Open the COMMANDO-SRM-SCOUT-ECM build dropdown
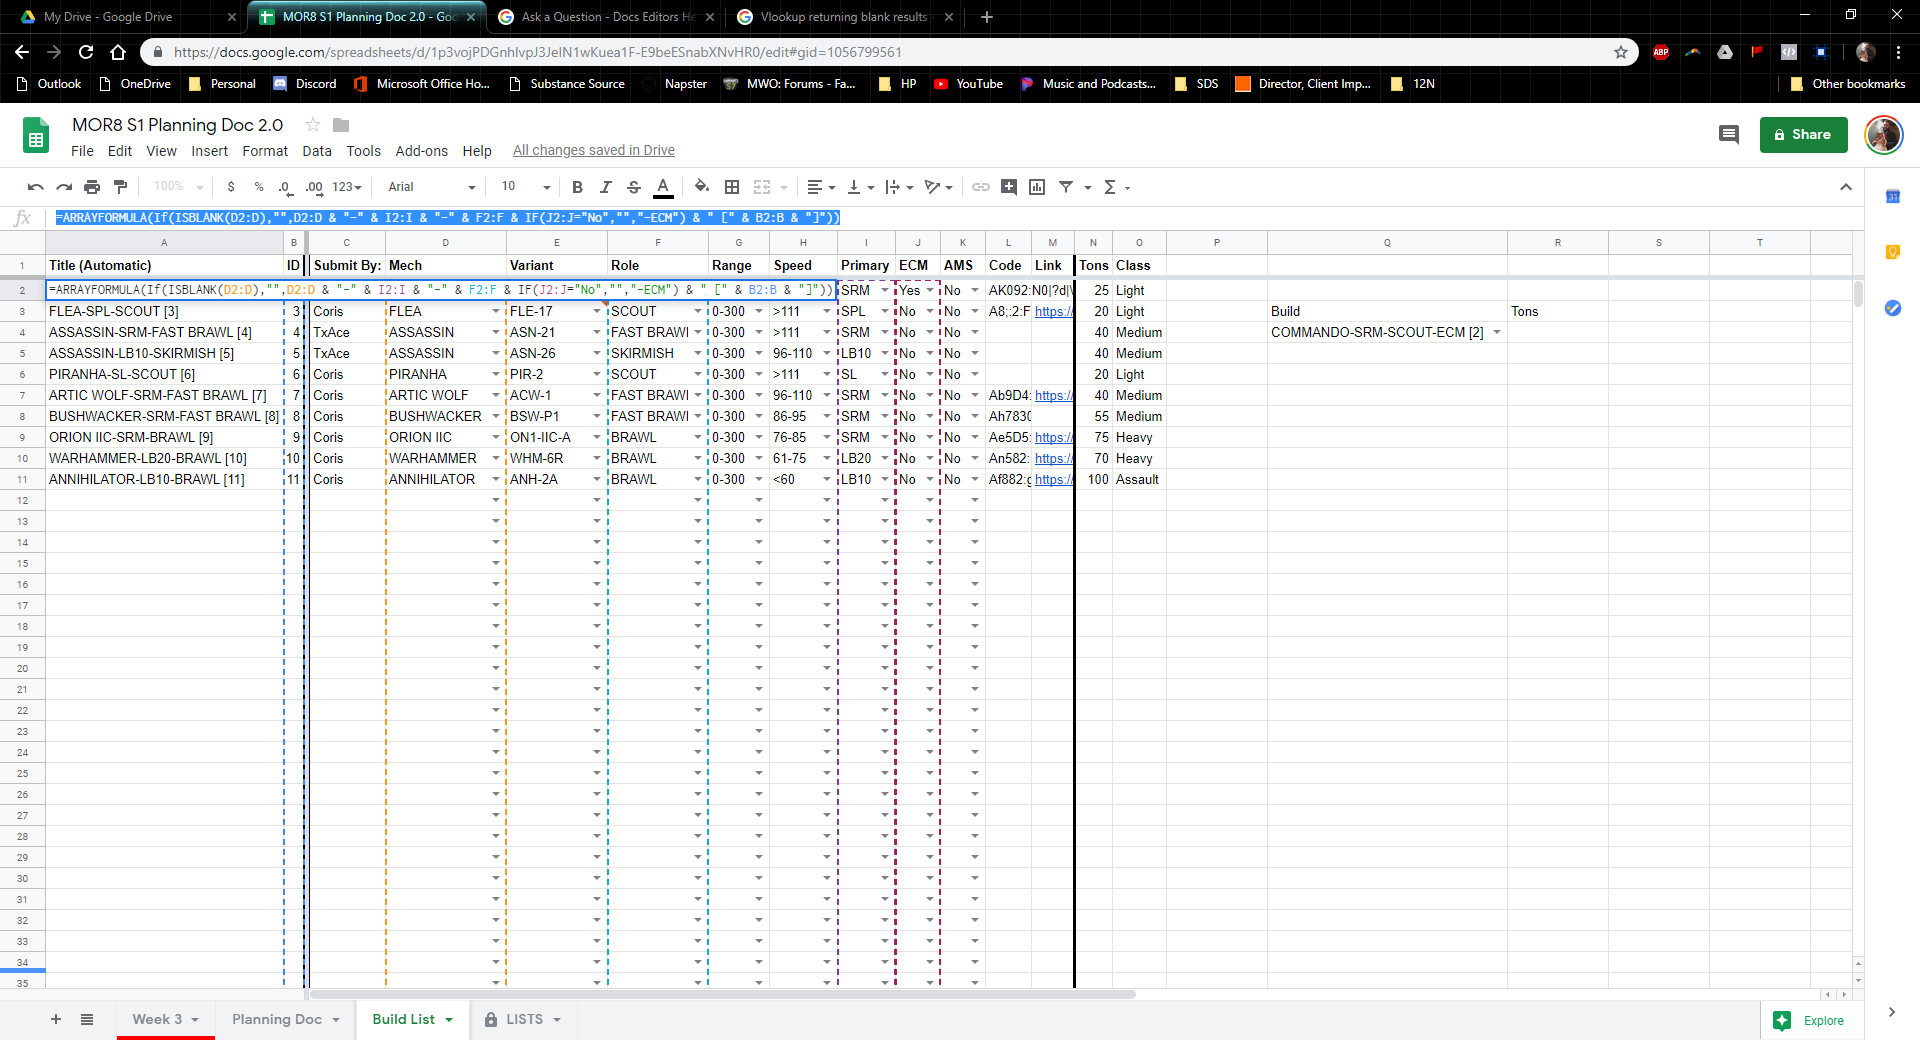 pos(1497,333)
